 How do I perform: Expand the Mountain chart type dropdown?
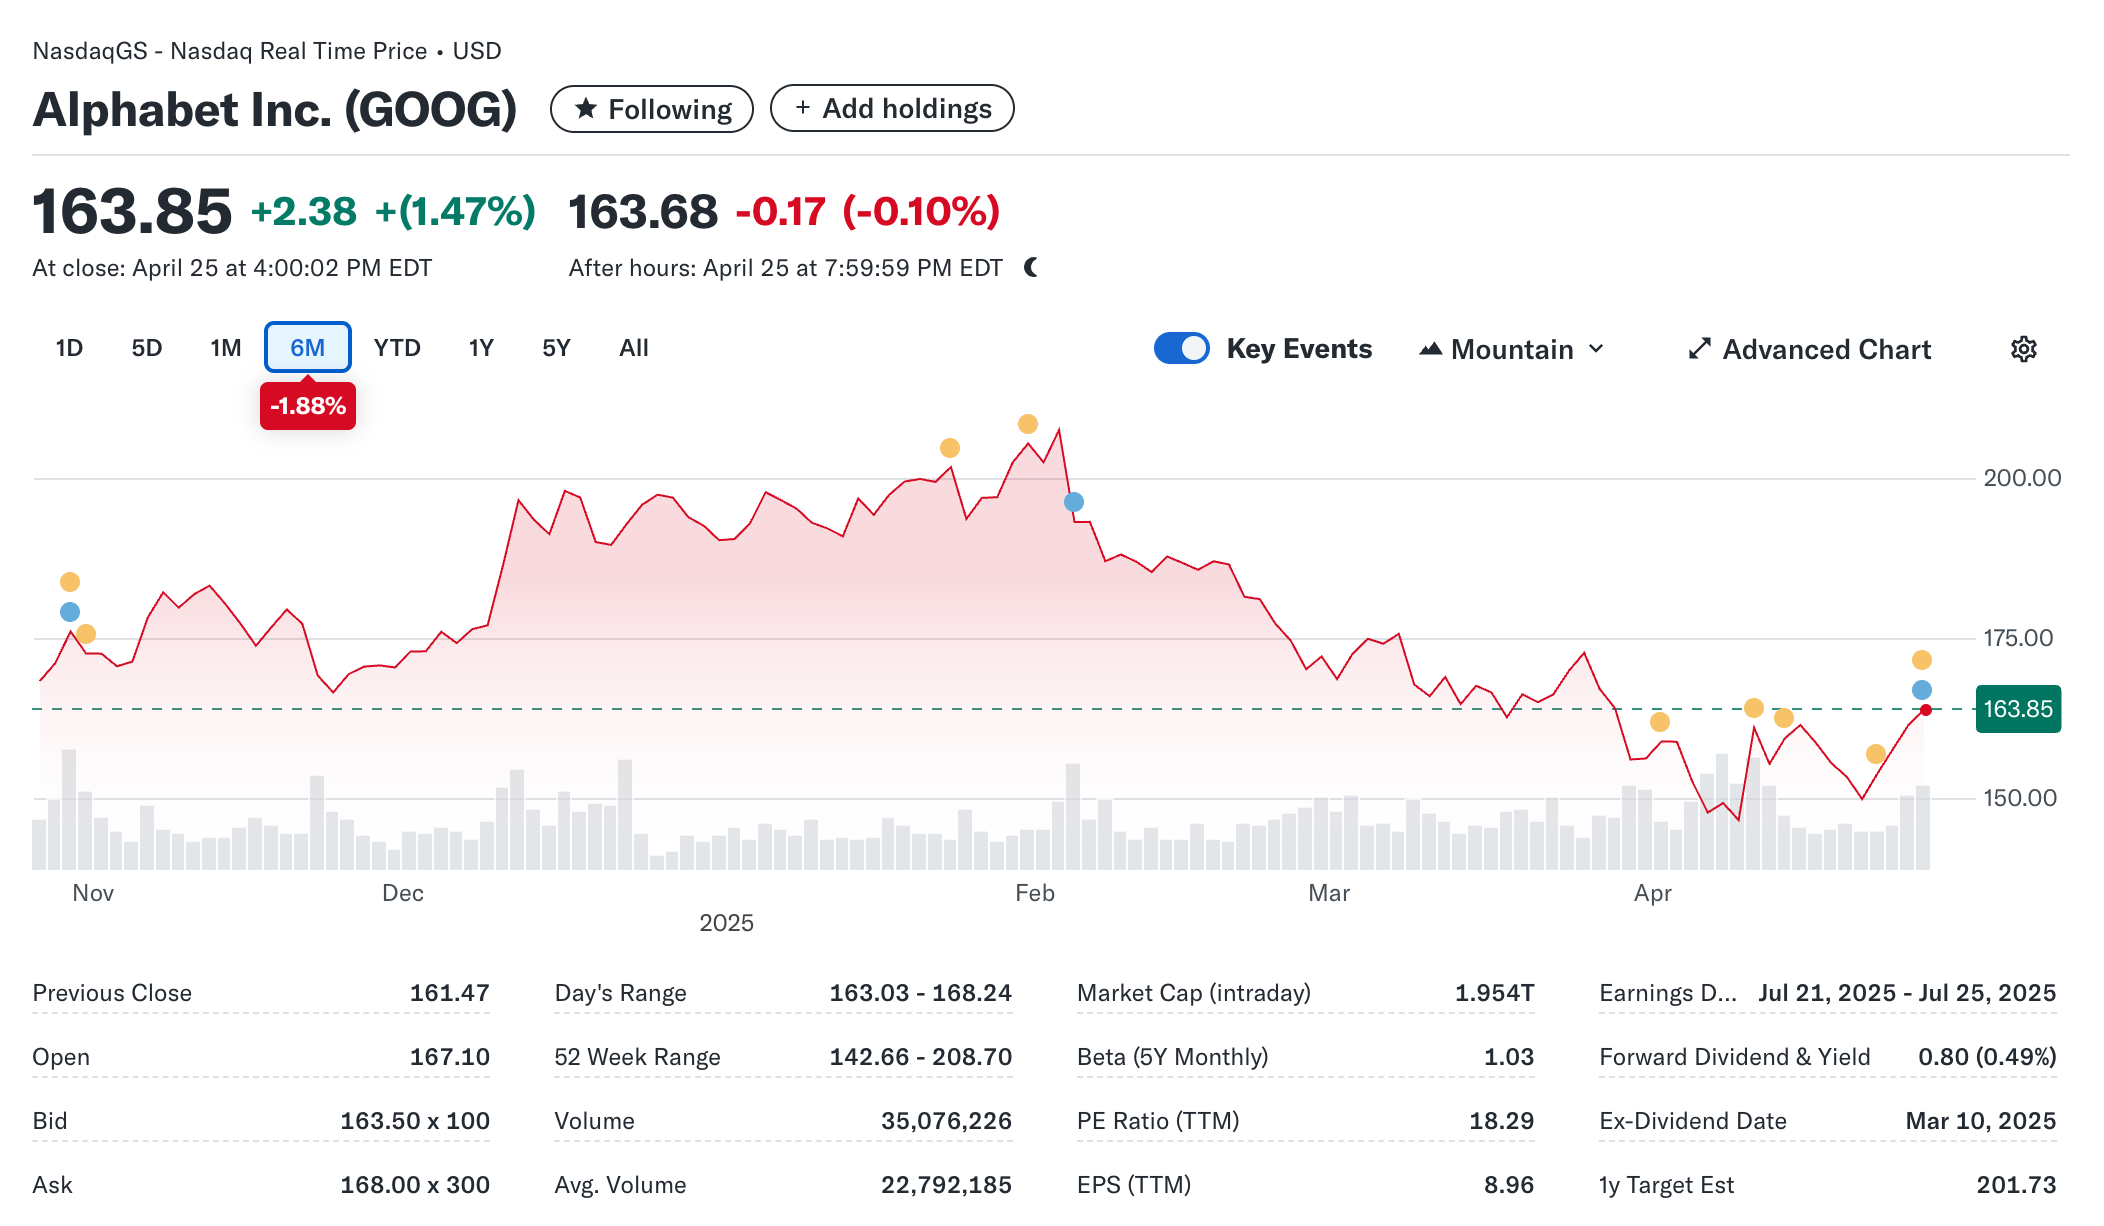1512,349
